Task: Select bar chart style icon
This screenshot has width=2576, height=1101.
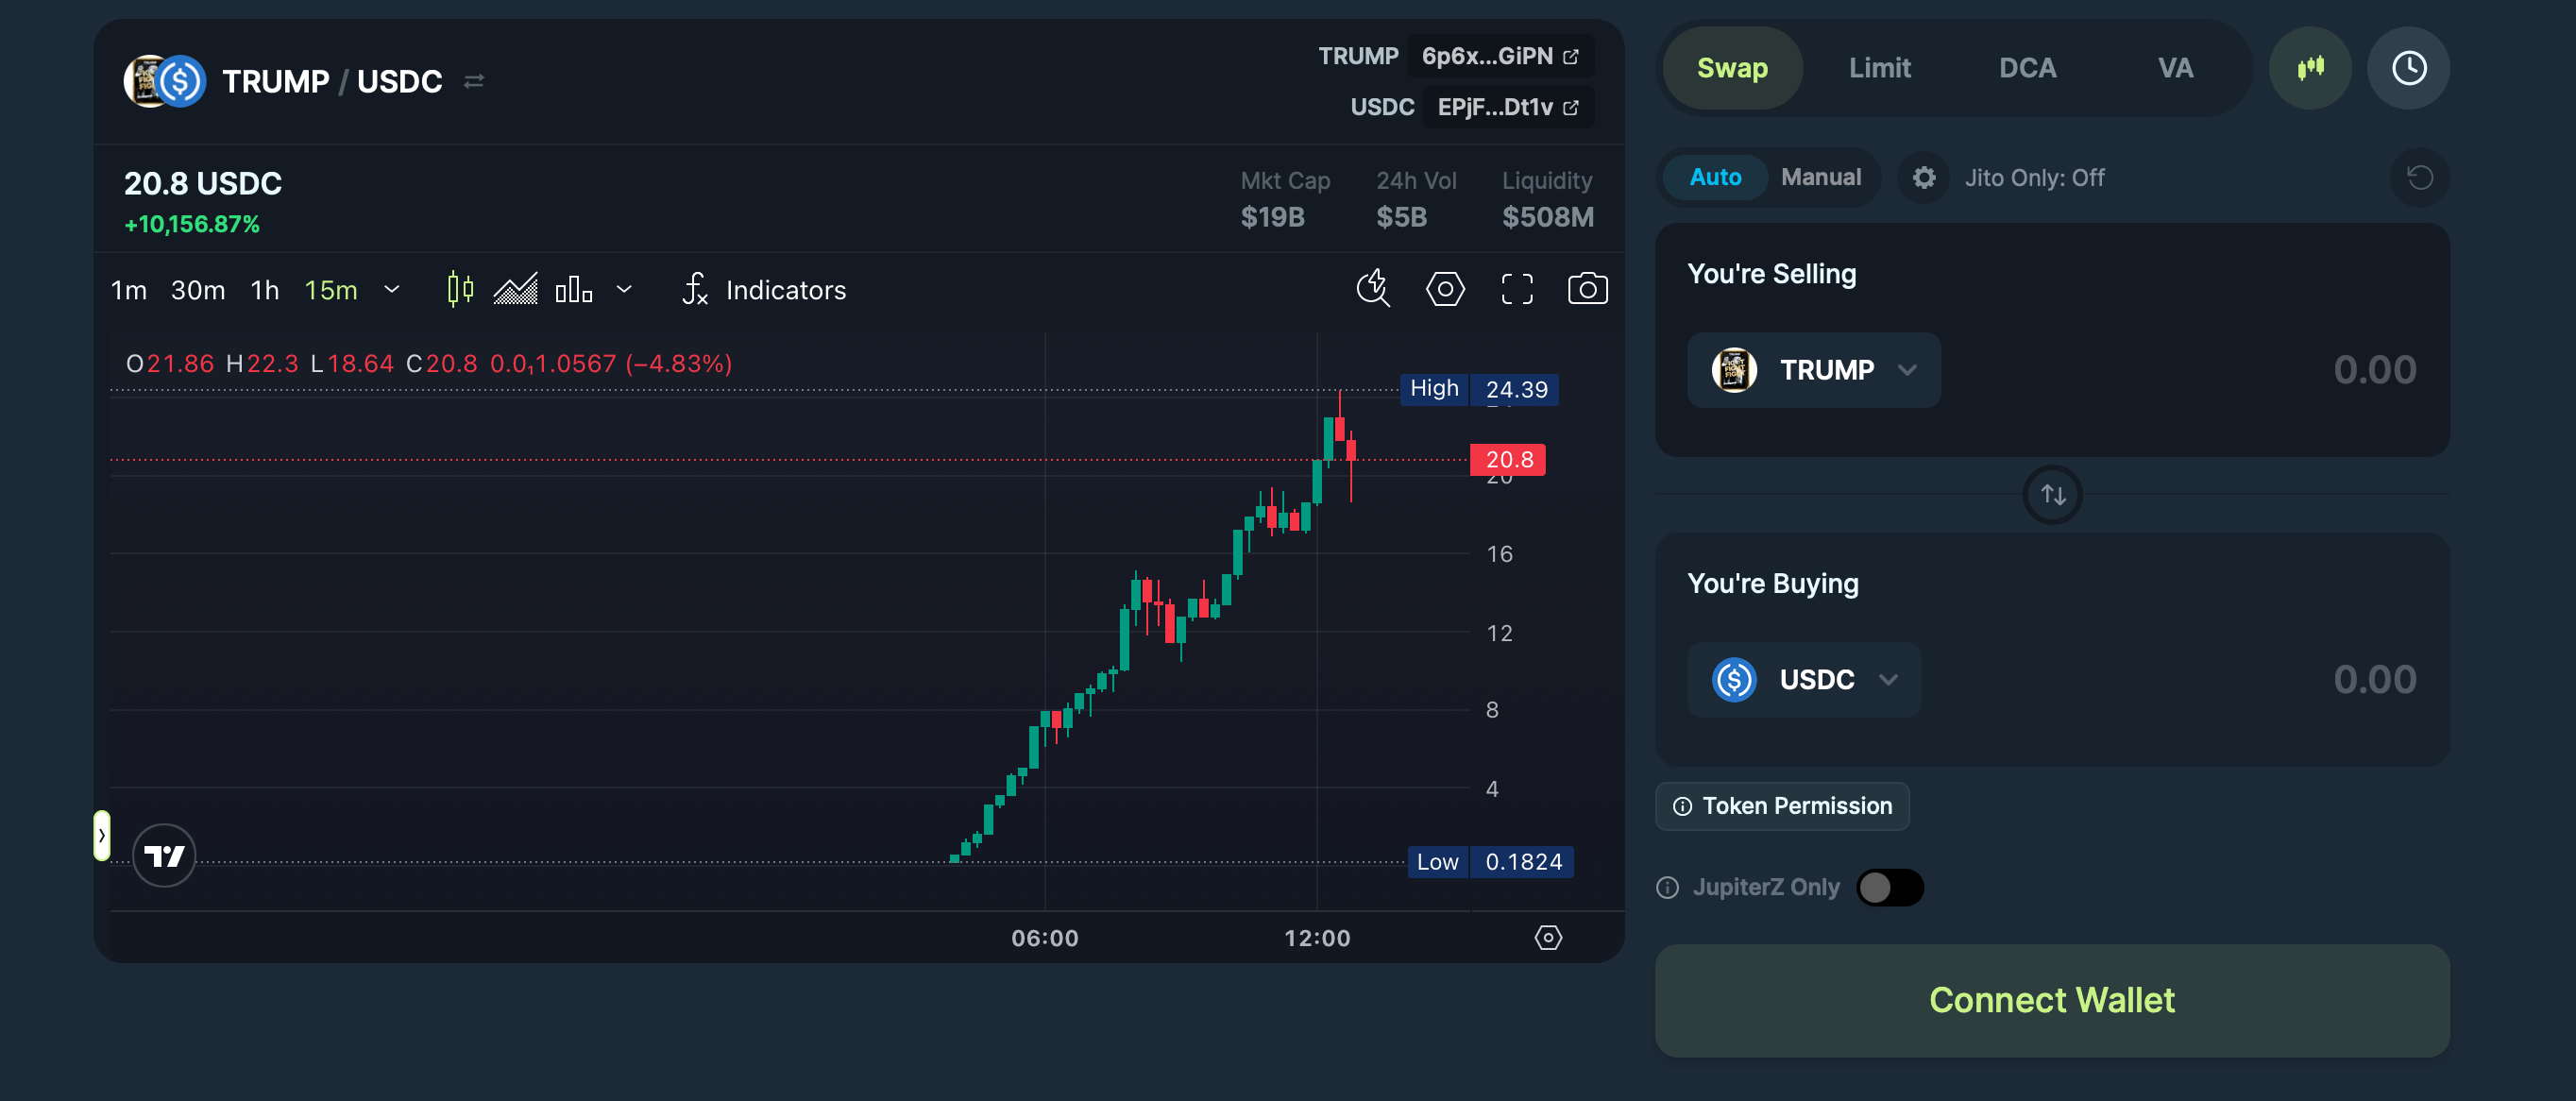Action: point(574,290)
